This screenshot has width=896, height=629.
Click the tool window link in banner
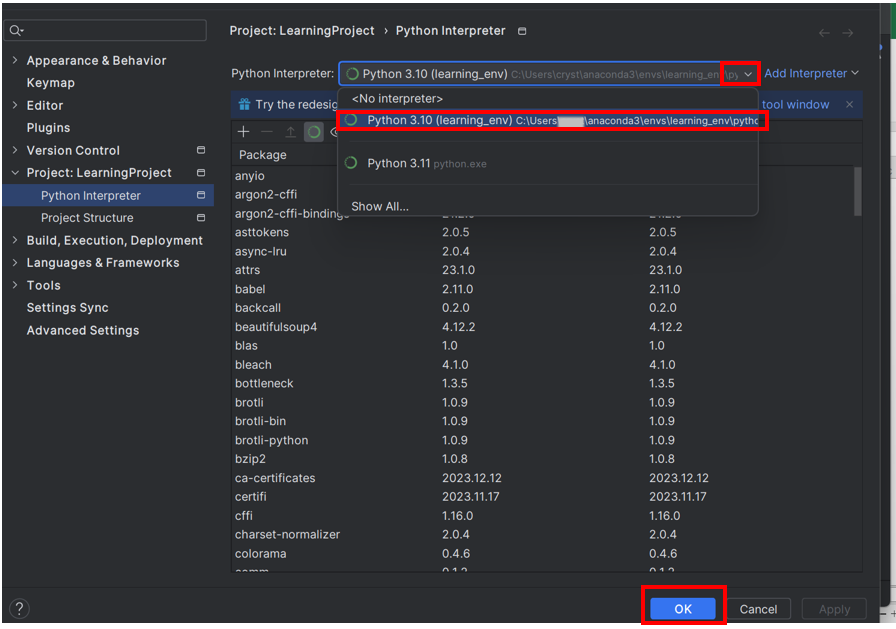pos(795,105)
